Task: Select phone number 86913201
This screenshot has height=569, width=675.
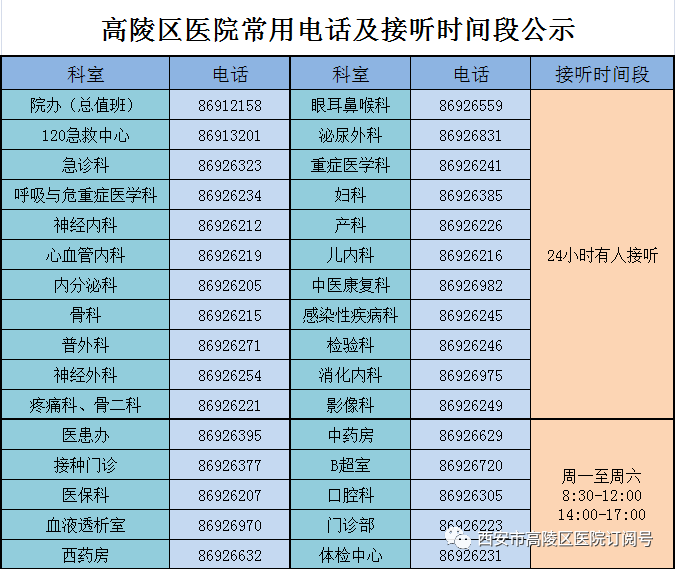Action: [x=229, y=136]
